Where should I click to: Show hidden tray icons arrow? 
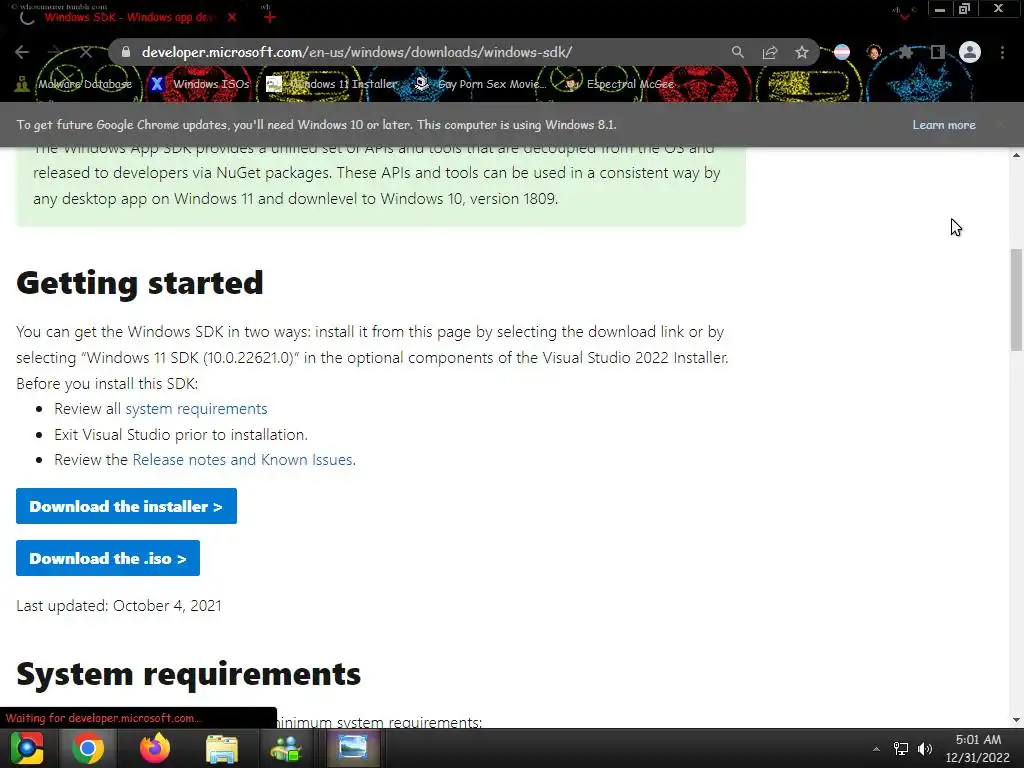[876, 749]
